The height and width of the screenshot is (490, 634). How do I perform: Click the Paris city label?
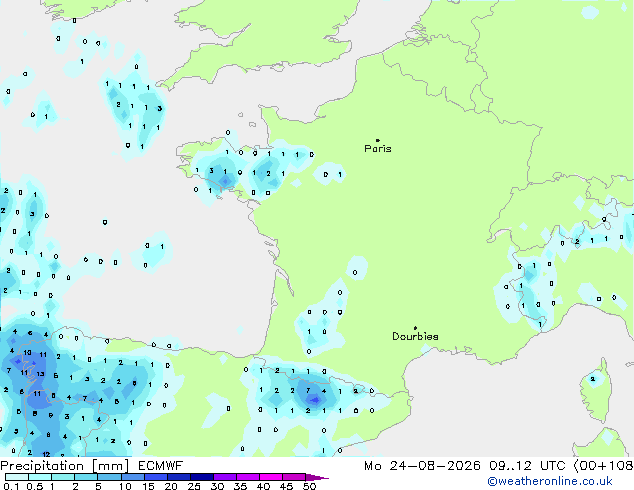(x=378, y=149)
